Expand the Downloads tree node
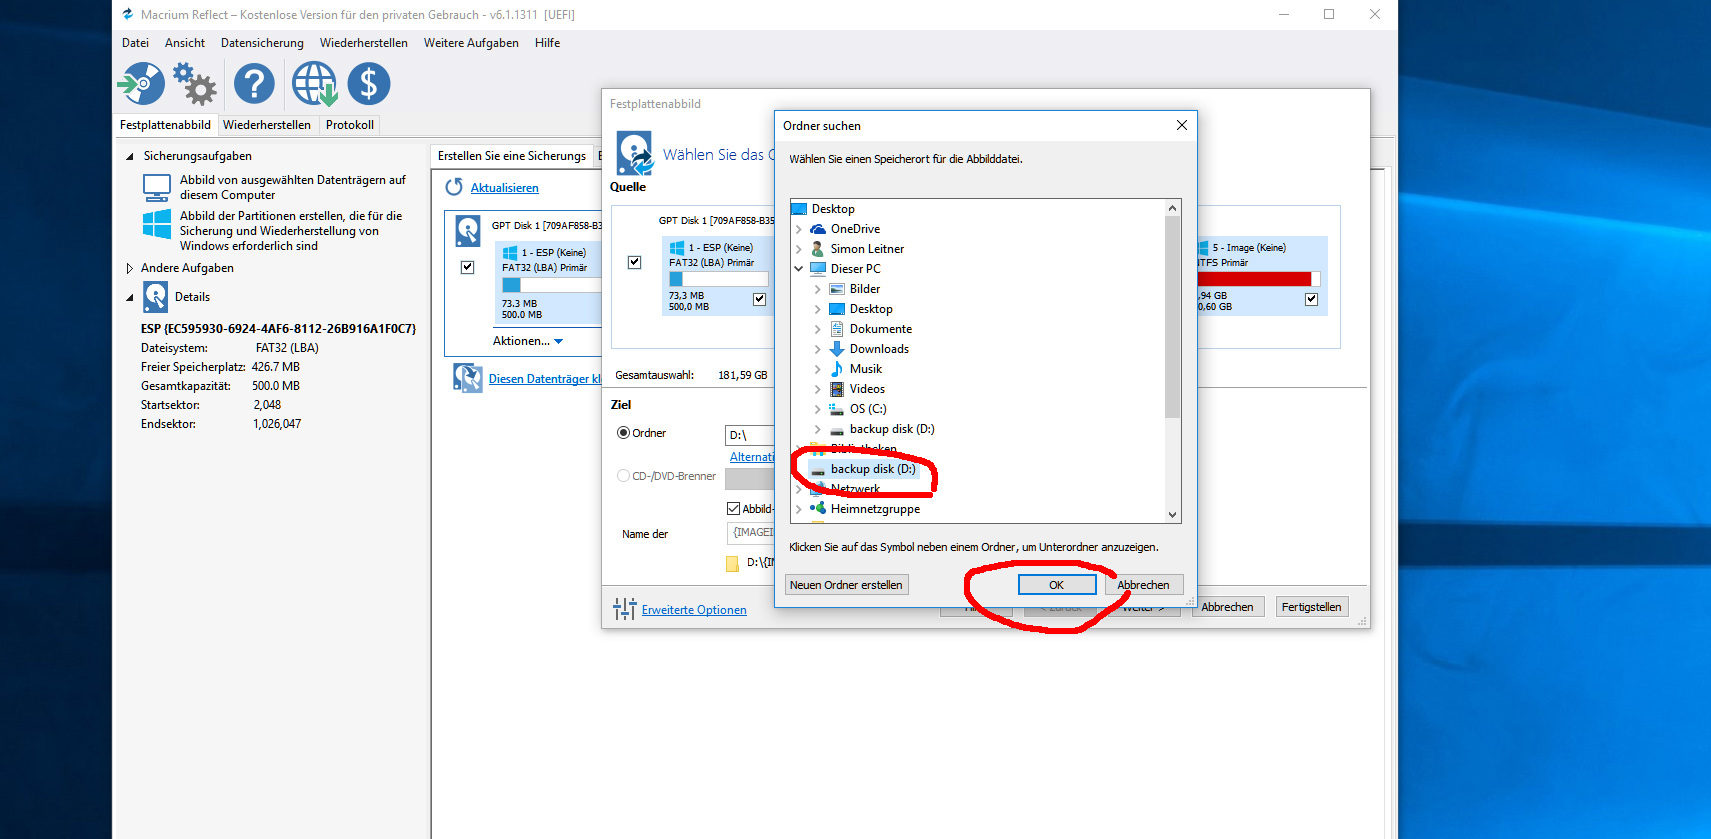This screenshot has height=839, width=1711. 817,349
